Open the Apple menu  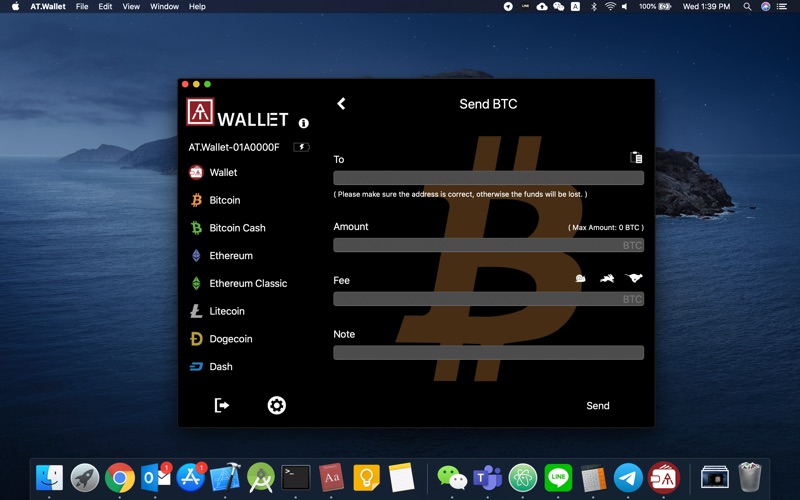point(15,7)
